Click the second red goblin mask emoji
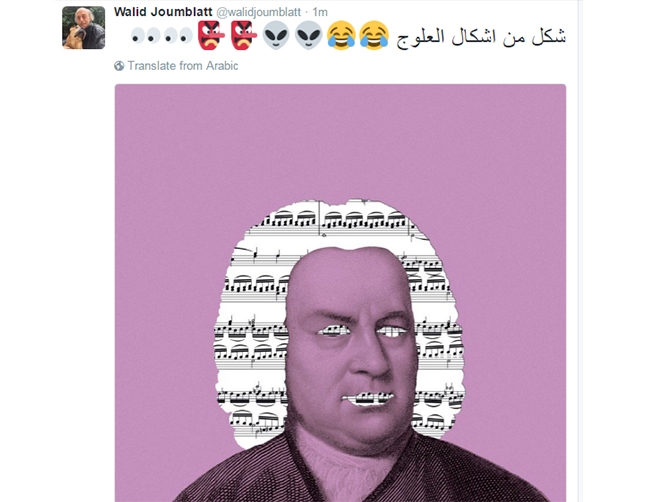Image resolution: width=665 pixels, height=502 pixels. [243, 36]
